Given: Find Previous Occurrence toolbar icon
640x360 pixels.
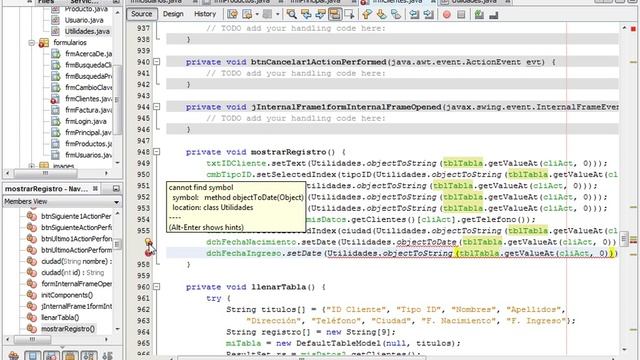Looking at the screenshot, I should point(306,15).
